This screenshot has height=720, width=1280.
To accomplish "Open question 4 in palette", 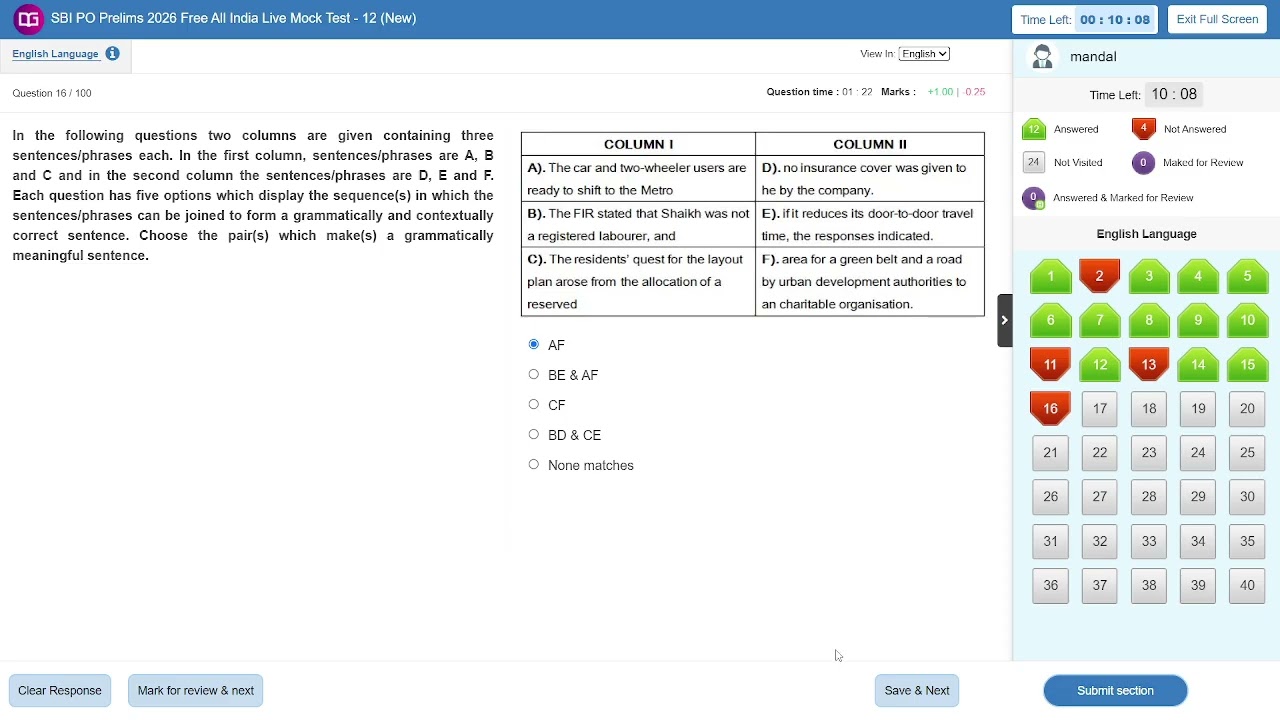I will click(x=1198, y=277).
